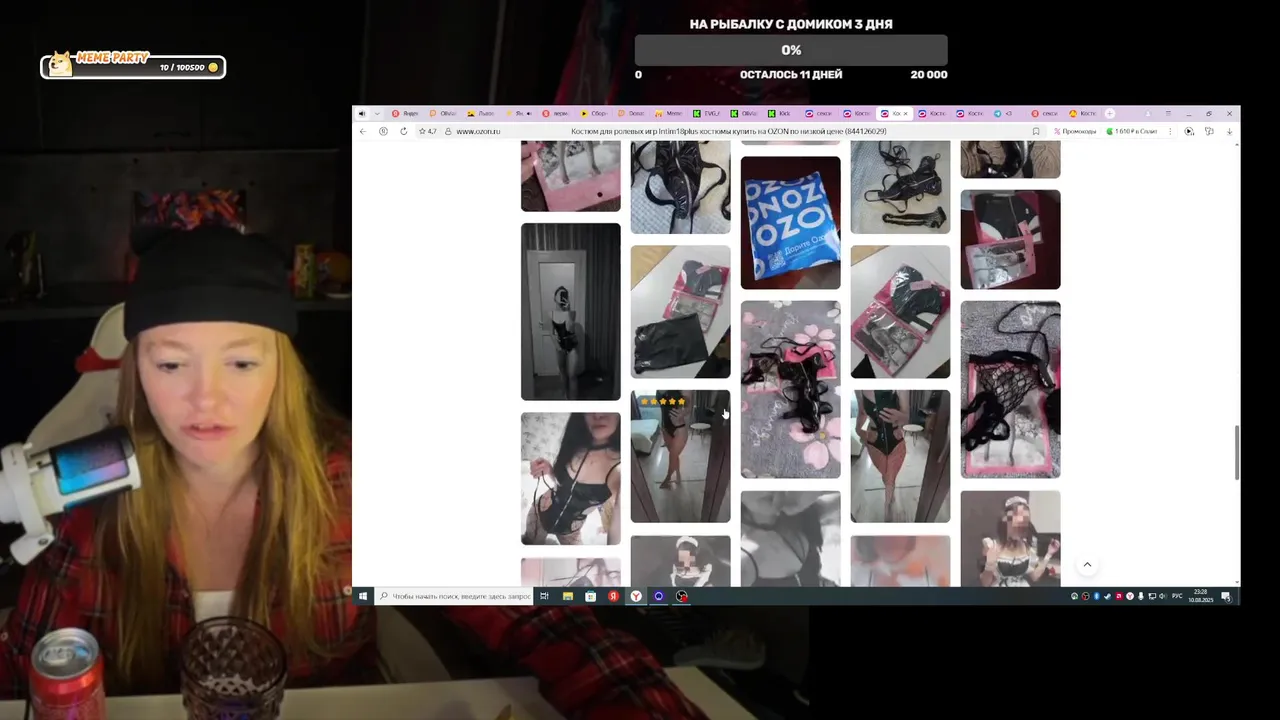Open Yandex Browser on the taskbar
The height and width of the screenshot is (720, 1280).
pyautogui.click(x=636, y=596)
